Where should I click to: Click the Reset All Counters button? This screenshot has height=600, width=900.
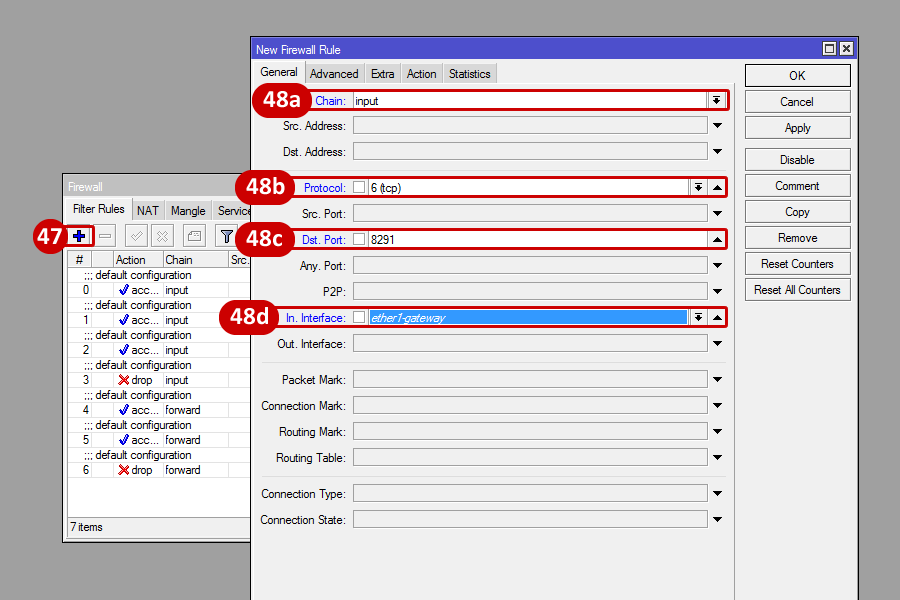click(797, 290)
